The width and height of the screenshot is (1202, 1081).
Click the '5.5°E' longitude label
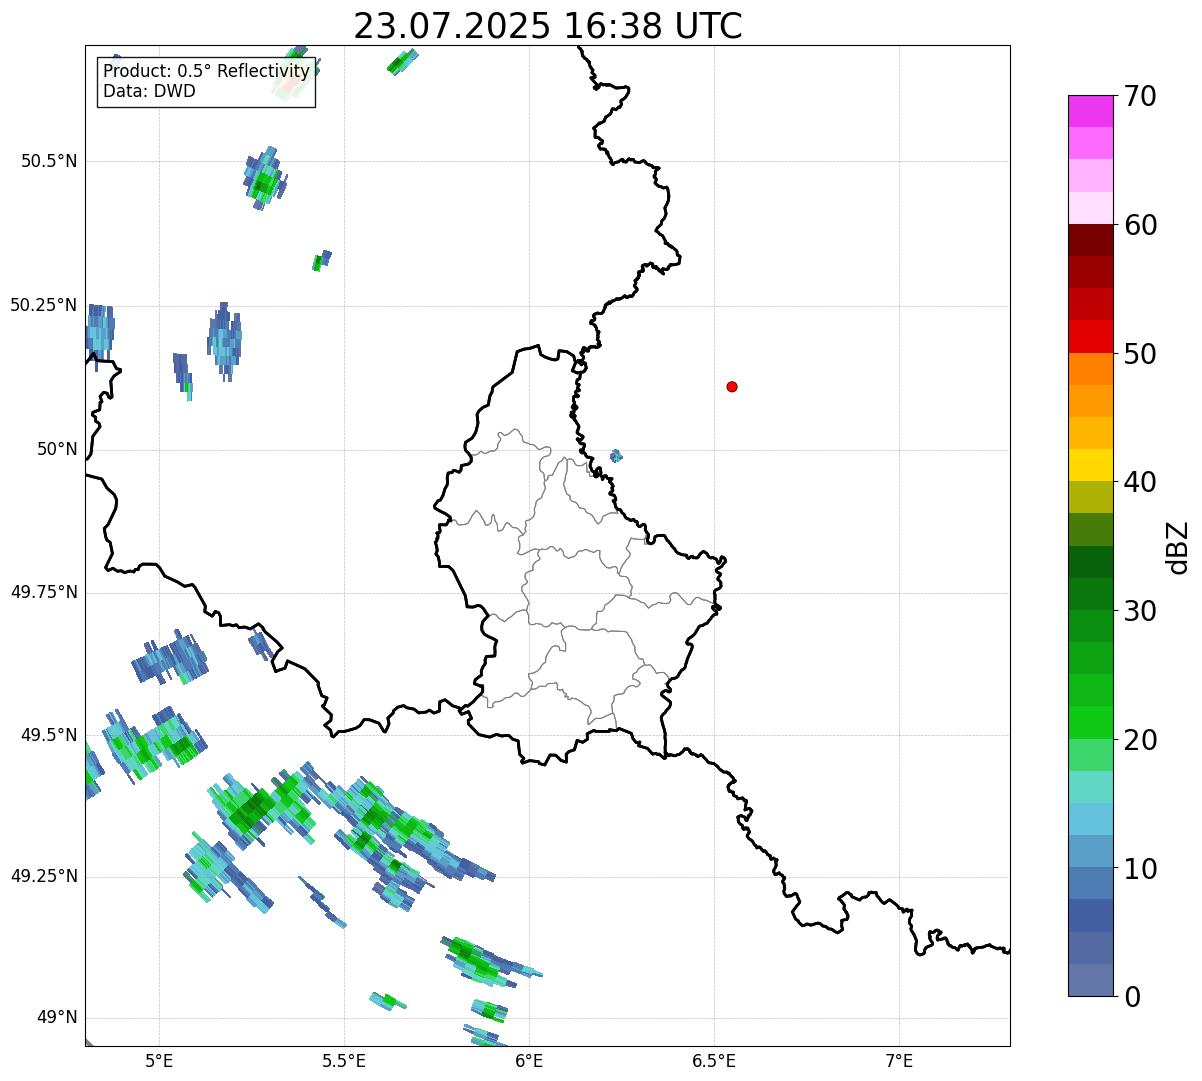(345, 1060)
